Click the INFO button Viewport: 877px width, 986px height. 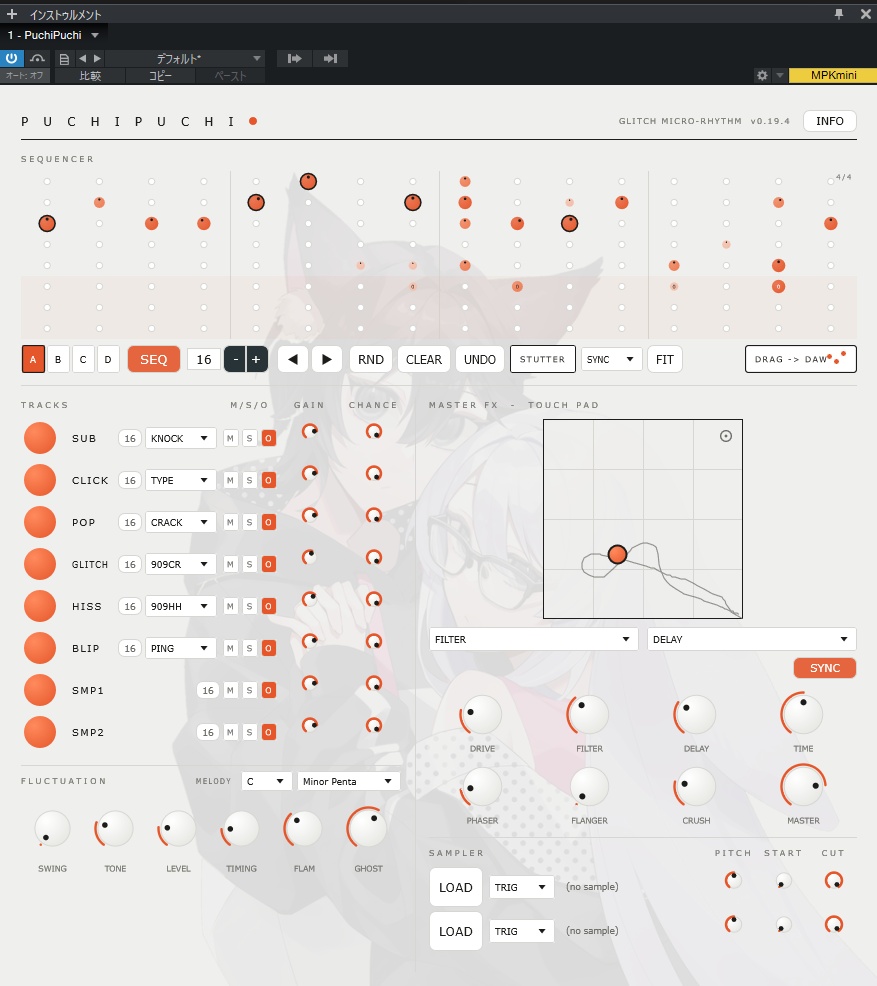[830, 121]
